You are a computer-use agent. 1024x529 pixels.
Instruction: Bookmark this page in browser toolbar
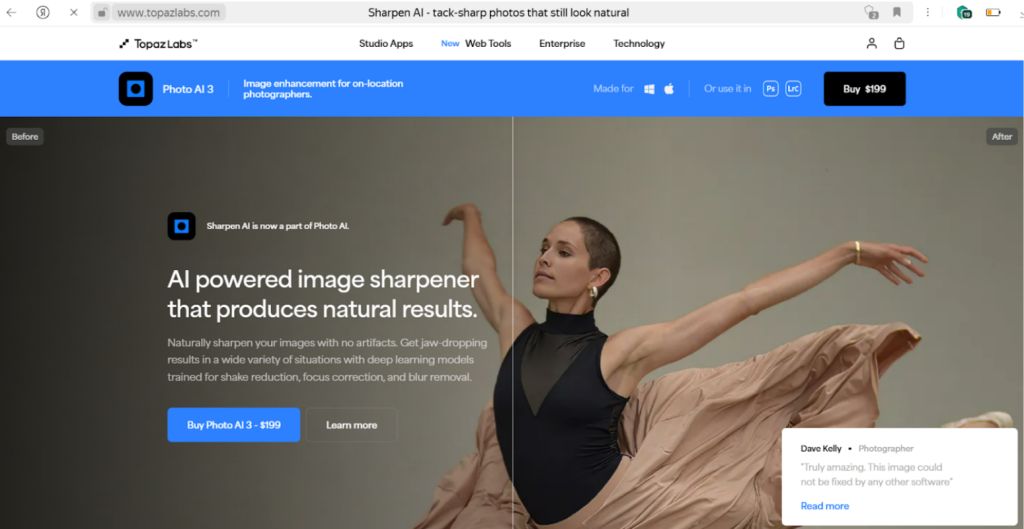coord(897,13)
